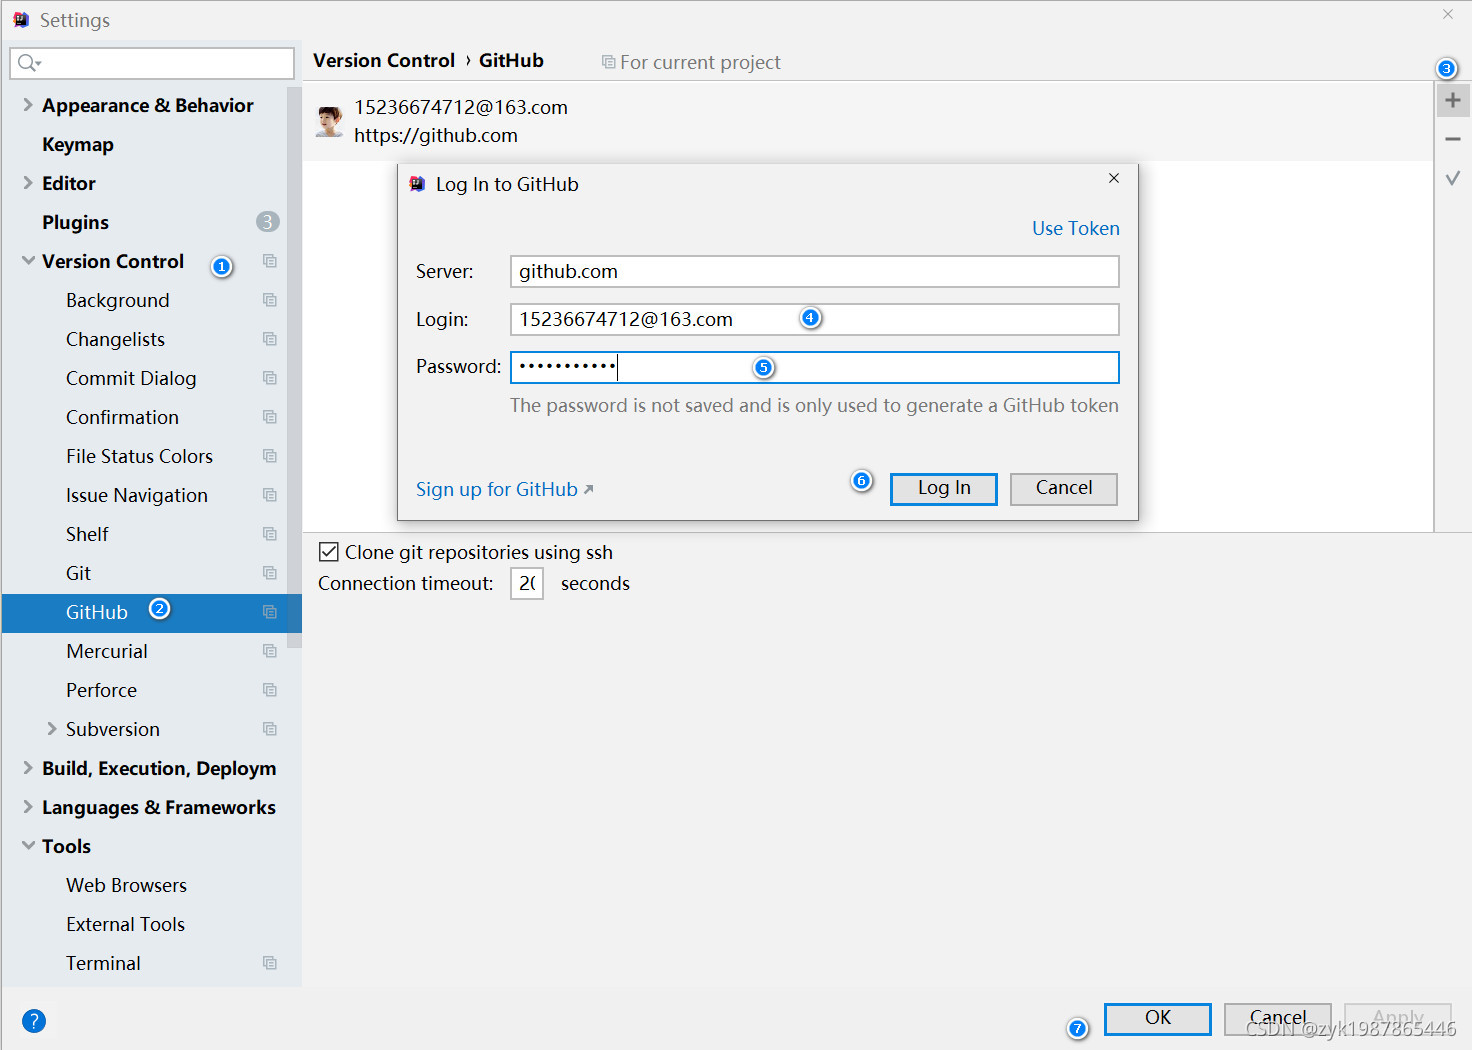Click project-level icon beside Confirmation
Screen dimensions: 1472x1050
tap(270, 417)
